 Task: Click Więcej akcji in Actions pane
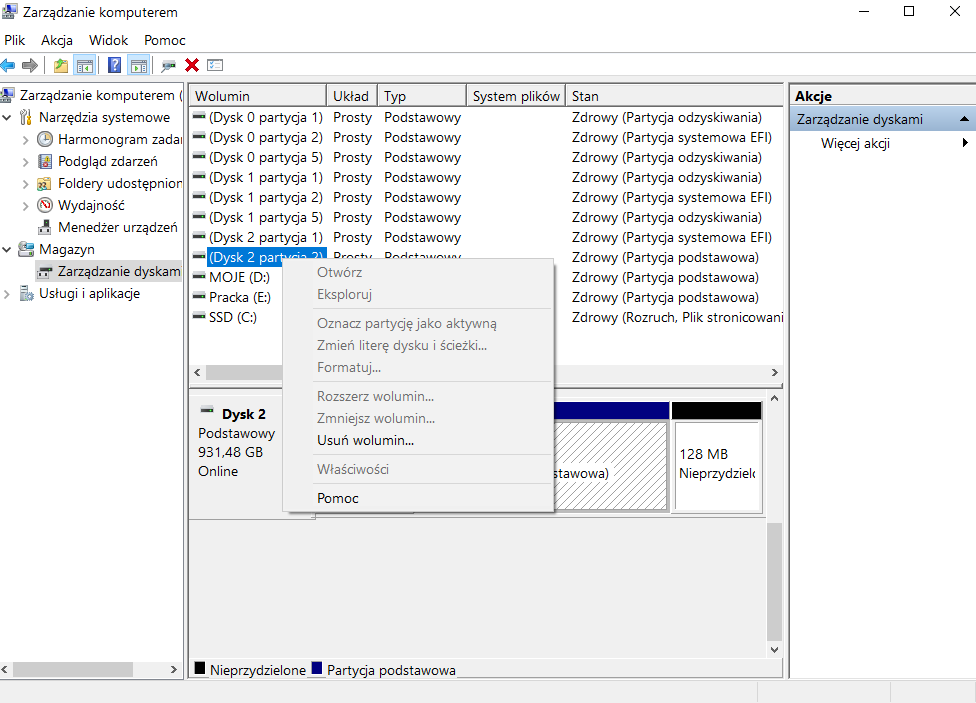tap(855, 143)
